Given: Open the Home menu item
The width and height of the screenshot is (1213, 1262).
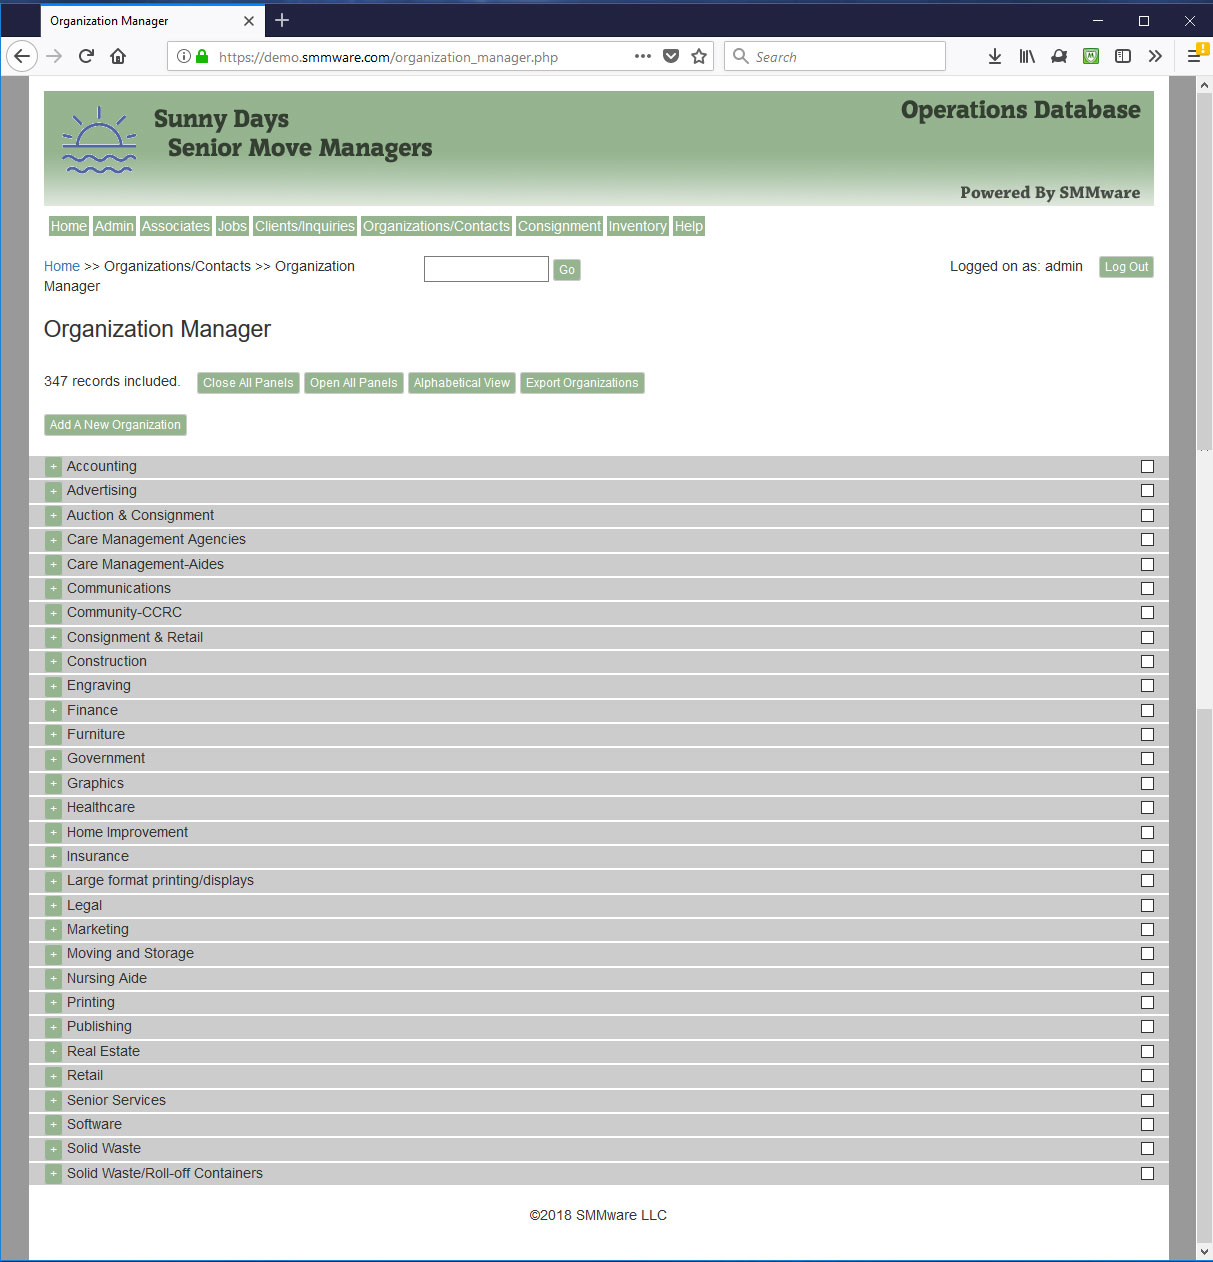Looking at the screenshot, I should coord(69,226).
